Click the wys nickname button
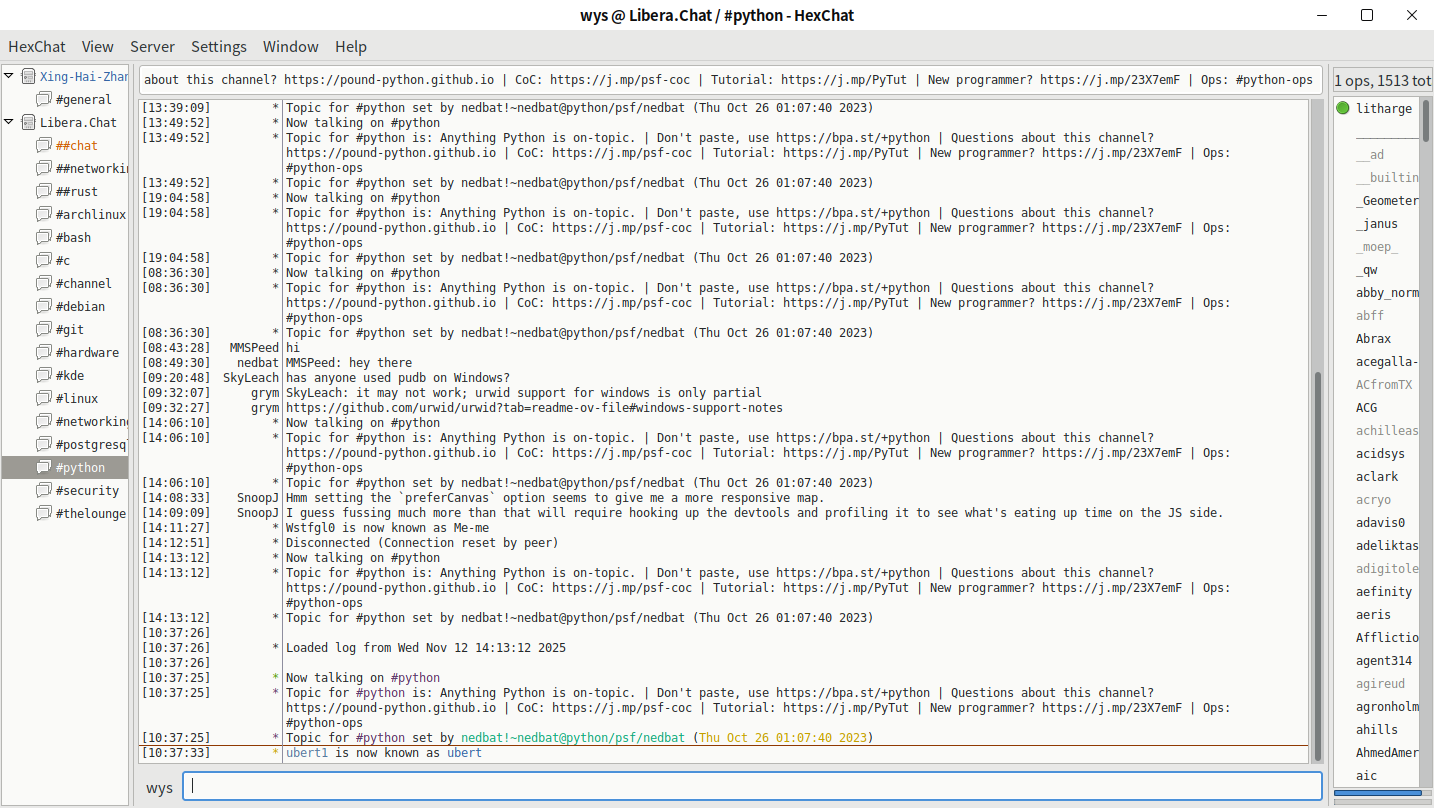Viewport: 1434px width, 808px height. coord(159,787)
